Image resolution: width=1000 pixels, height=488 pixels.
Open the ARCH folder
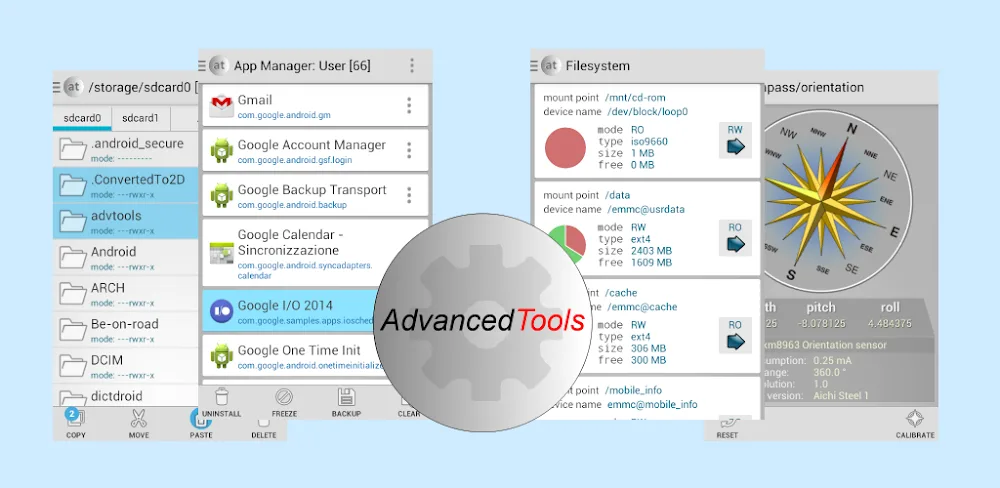[x=126, y=293]
